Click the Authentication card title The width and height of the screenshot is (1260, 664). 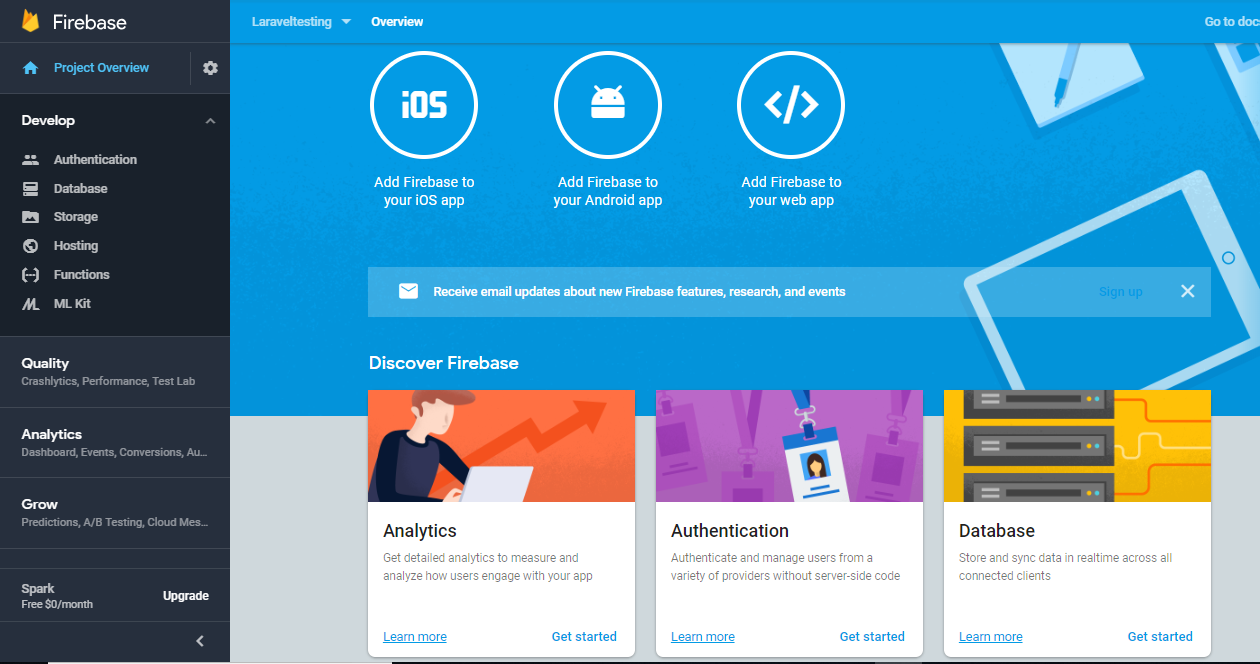point(730,531)
